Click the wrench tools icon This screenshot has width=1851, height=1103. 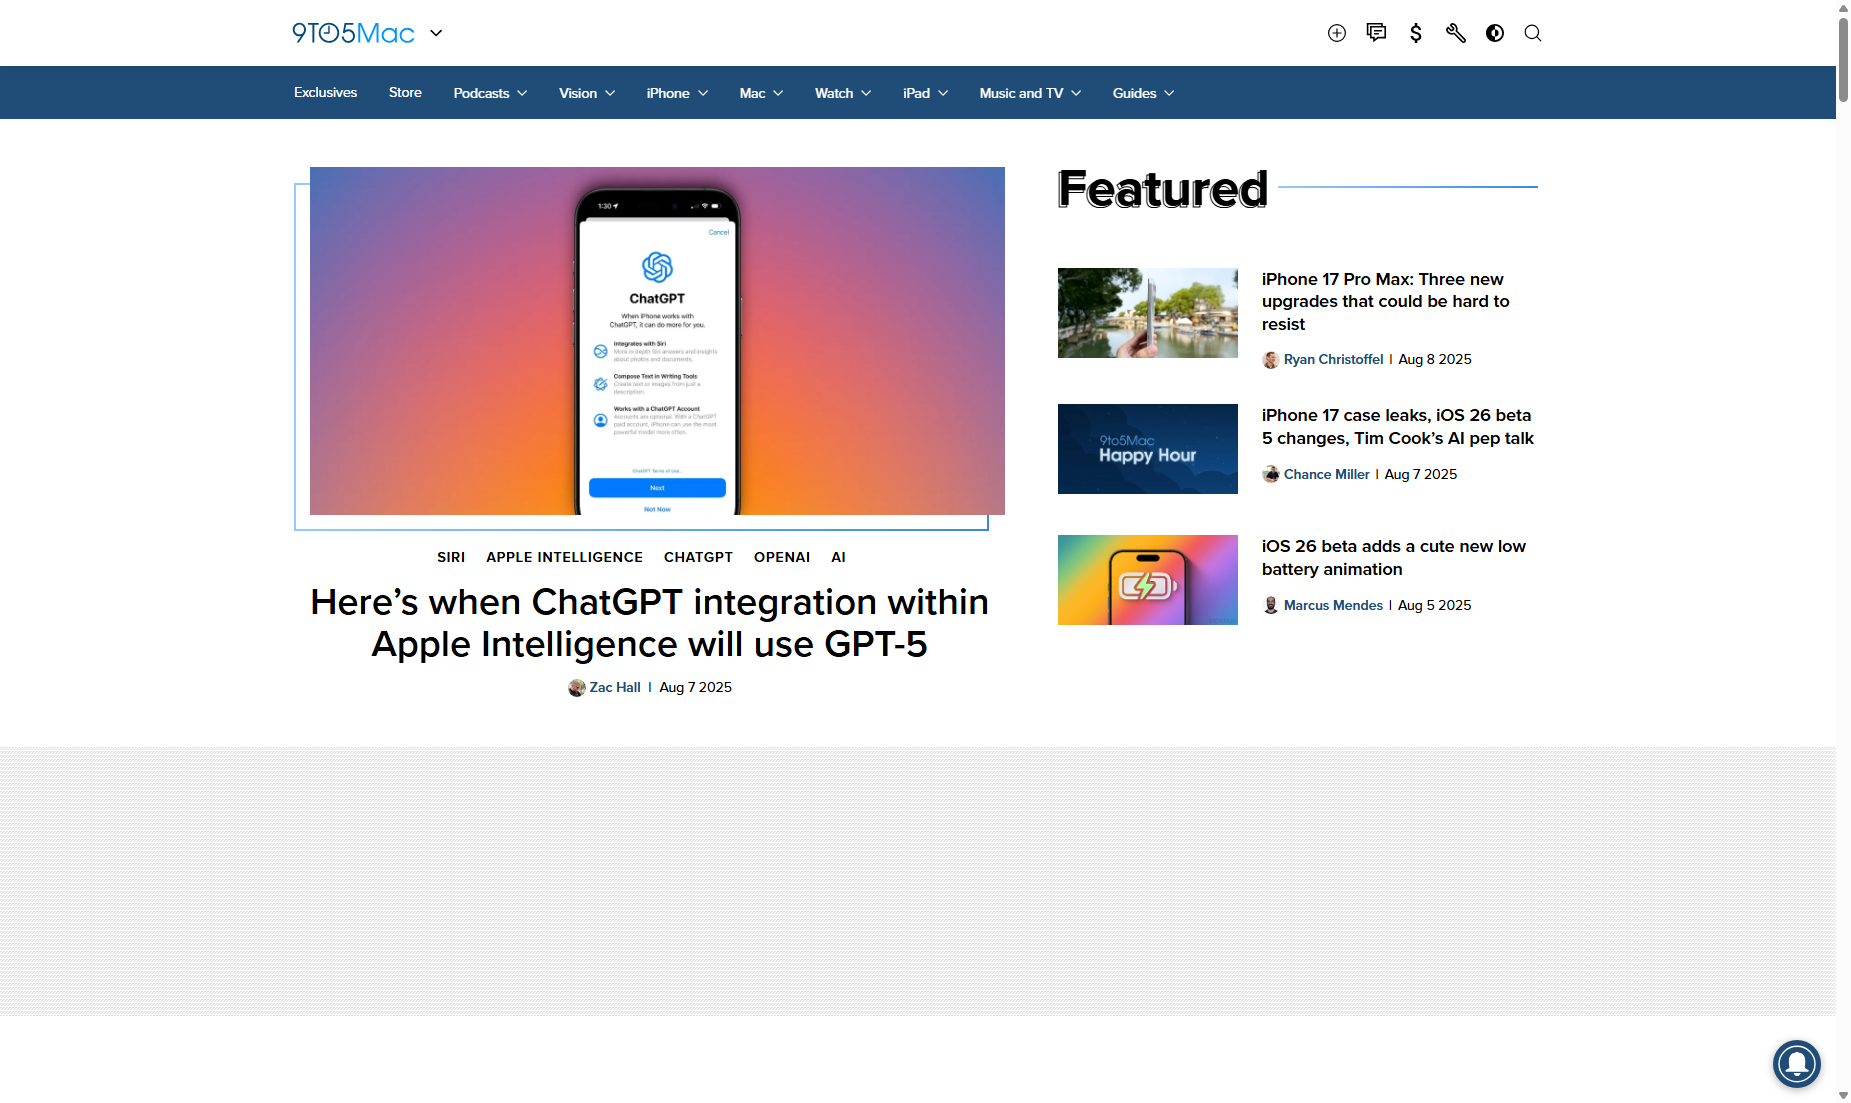[1455, 33]
